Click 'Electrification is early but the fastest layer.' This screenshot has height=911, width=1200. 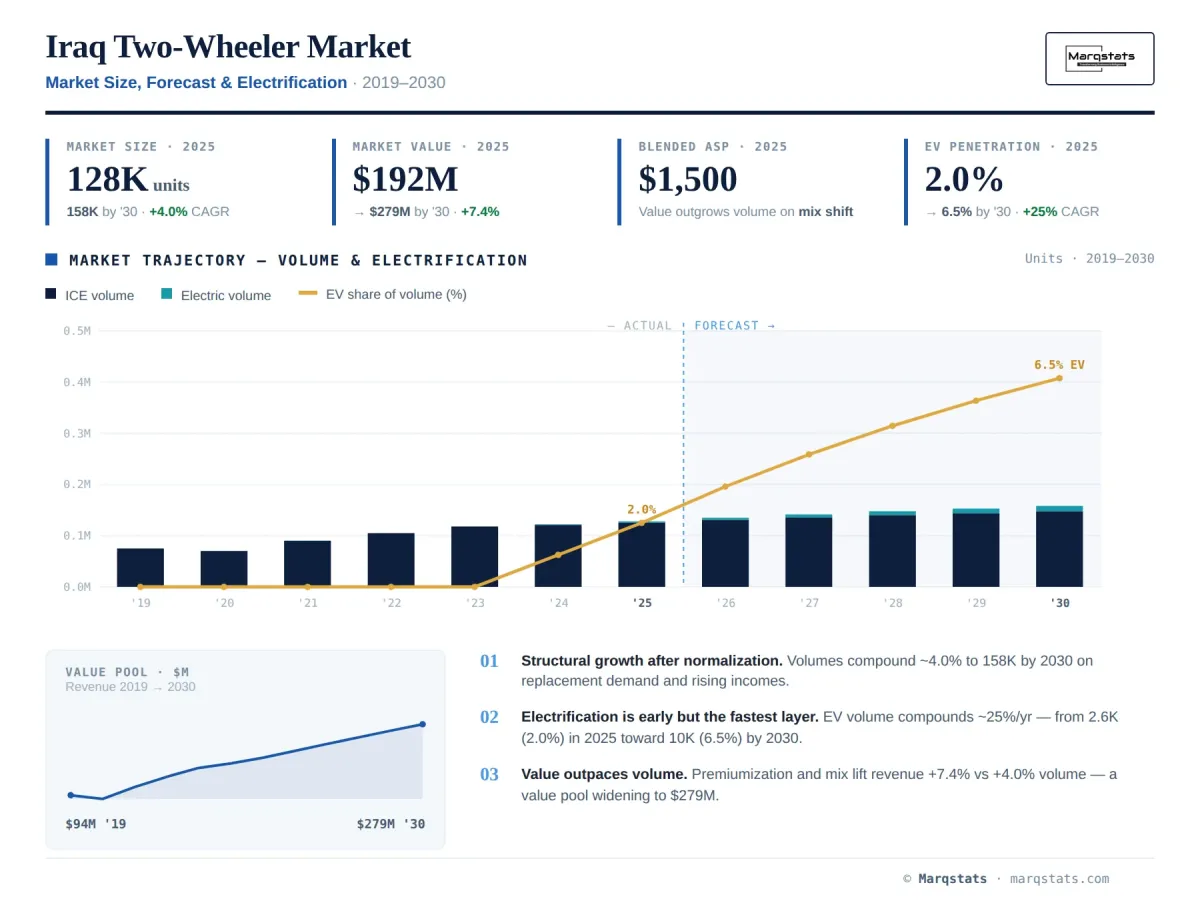tap(670, 717)
